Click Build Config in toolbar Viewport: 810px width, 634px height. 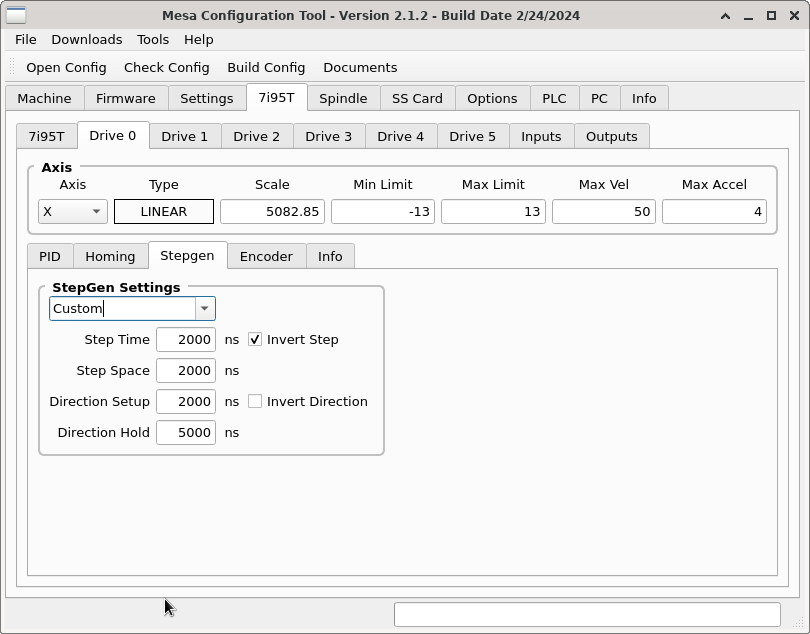coord(266,68)
